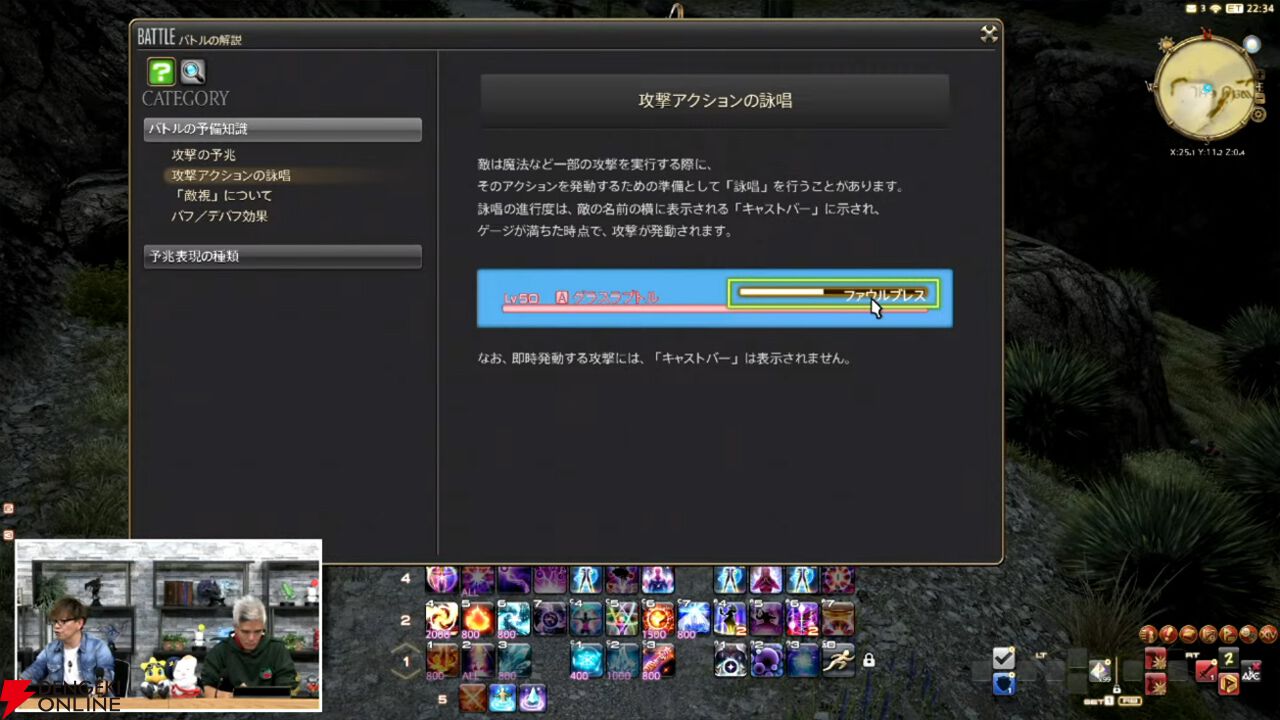The width and height of the screenshot is (1280, 720).
Task: Cycle hotbar 1 down with the lower chevron
Action: [x=406, y=672]
